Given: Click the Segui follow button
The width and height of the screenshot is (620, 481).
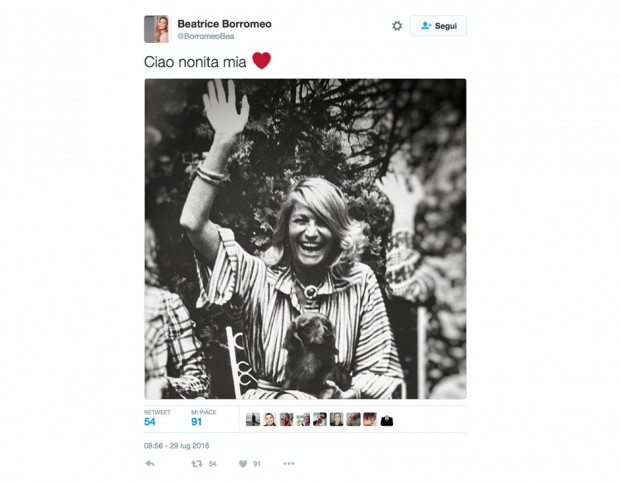Looking at the screenshot, I should click(438, 26).
